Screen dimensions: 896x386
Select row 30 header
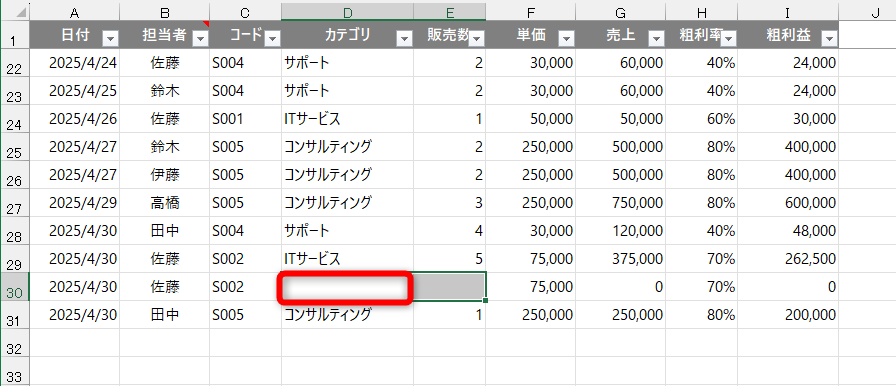click(15, 287)
